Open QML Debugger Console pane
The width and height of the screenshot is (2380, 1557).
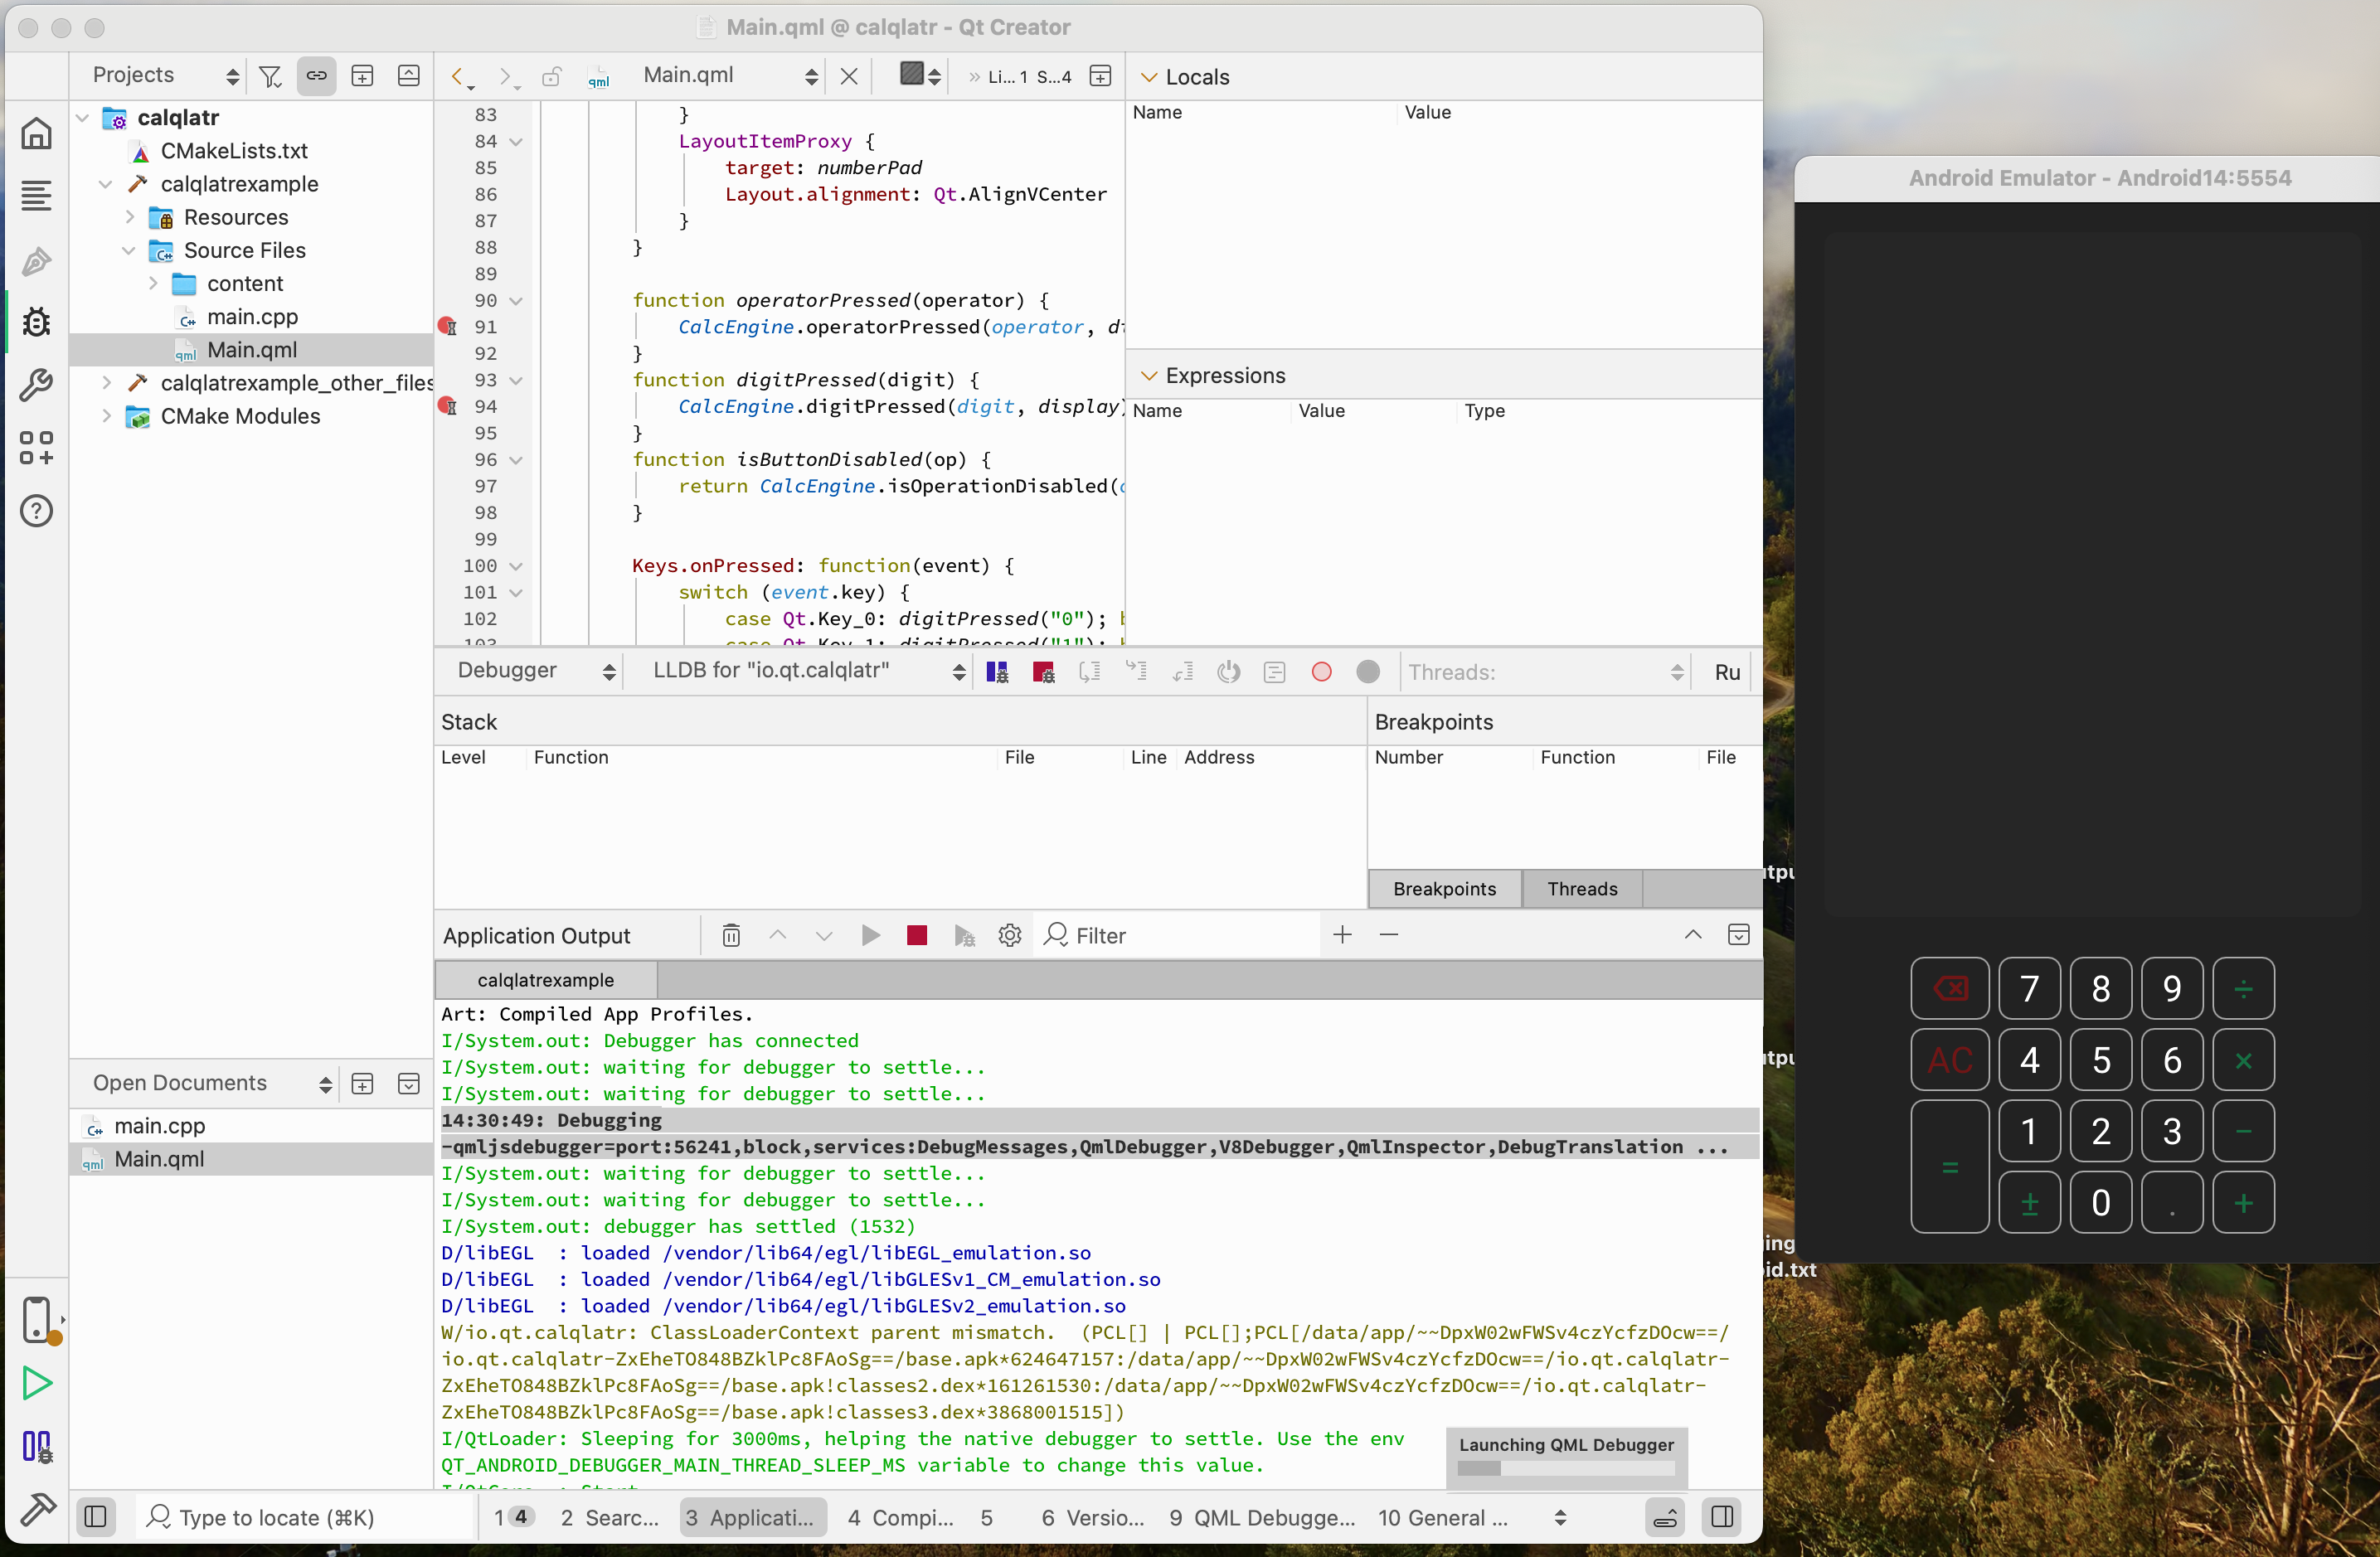(1262, 1517)
